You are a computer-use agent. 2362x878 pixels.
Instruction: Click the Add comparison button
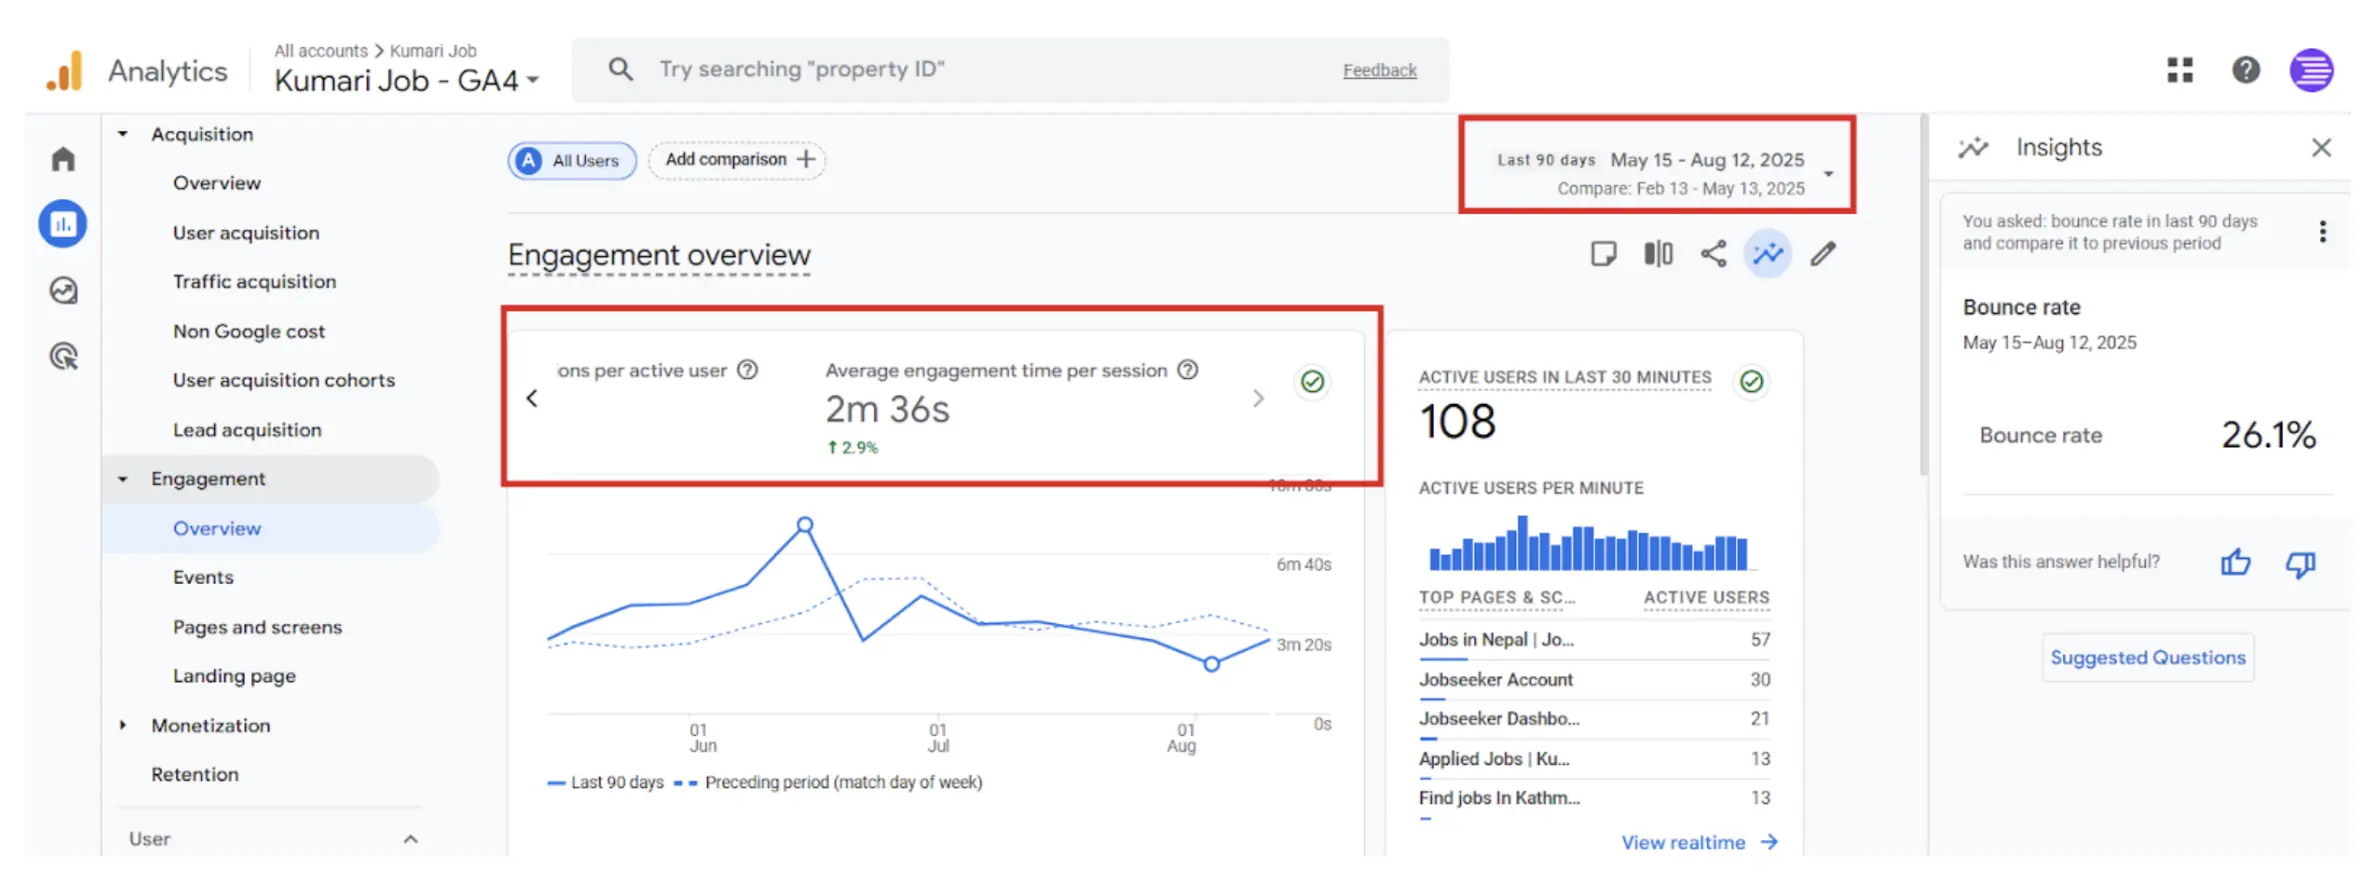737,160
